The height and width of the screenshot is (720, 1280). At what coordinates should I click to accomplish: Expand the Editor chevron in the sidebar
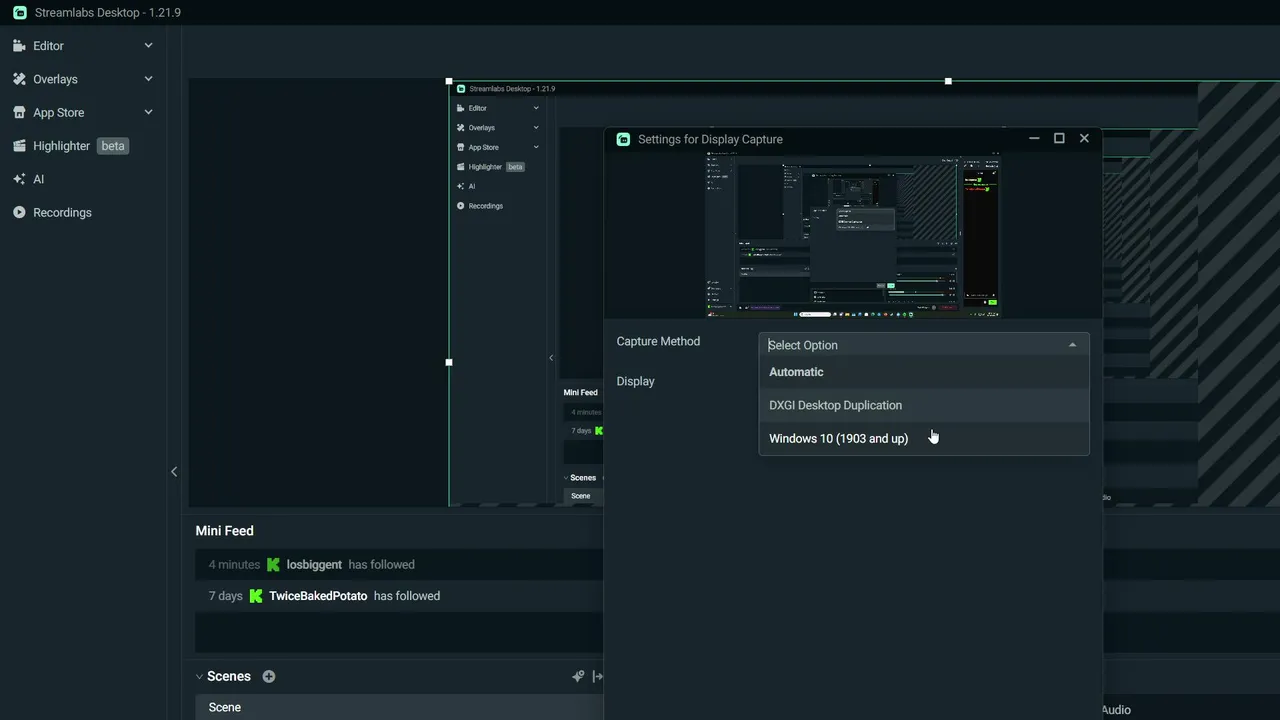tap(148, 45)
